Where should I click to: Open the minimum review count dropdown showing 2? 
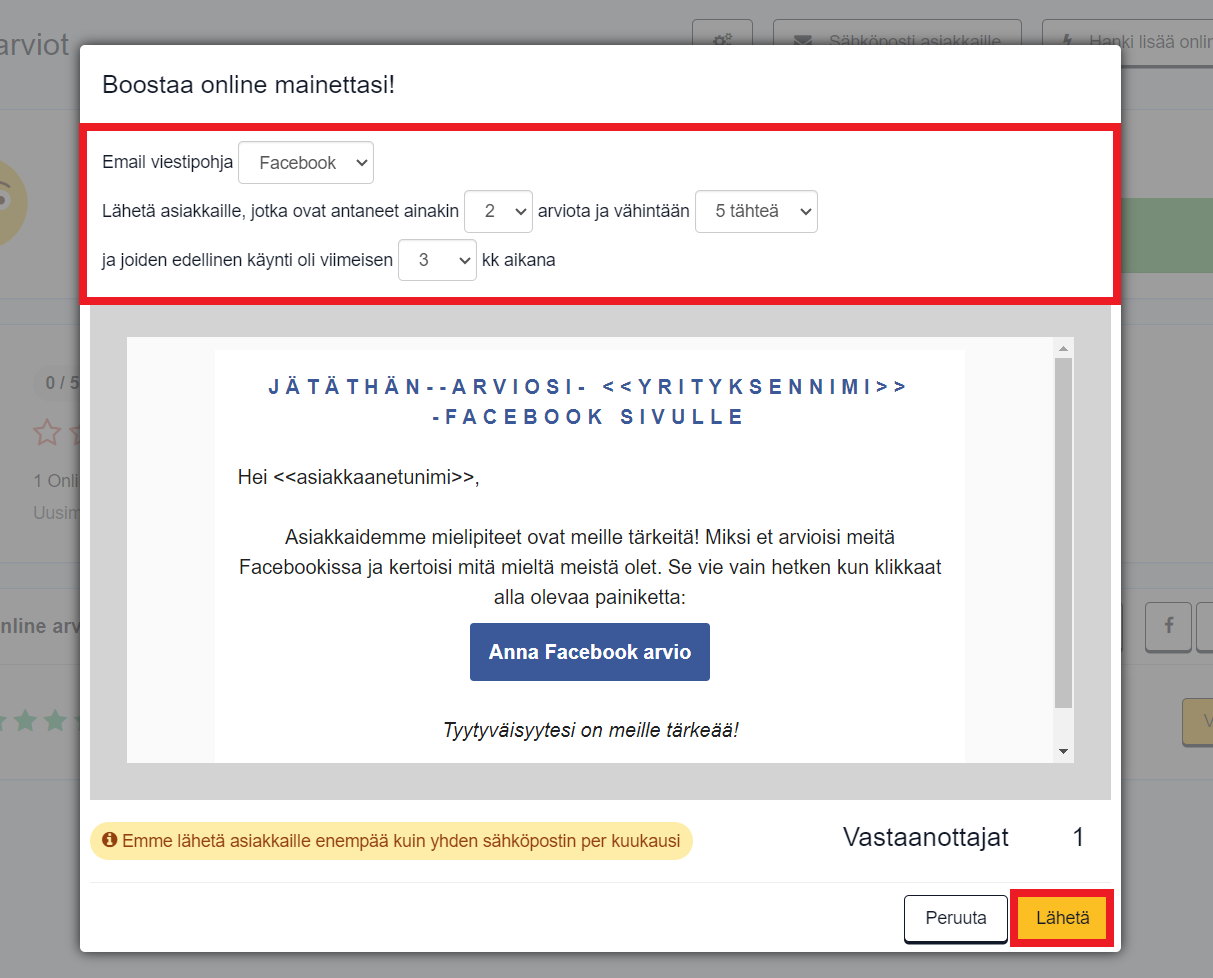coord(499,211)
